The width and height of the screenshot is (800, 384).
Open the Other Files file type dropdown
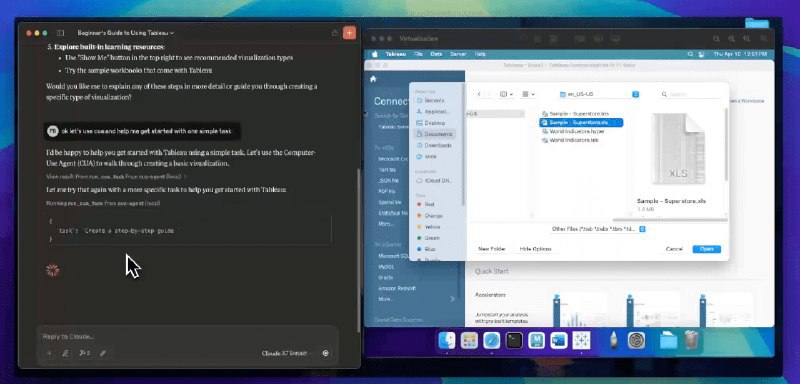point(598,229)
